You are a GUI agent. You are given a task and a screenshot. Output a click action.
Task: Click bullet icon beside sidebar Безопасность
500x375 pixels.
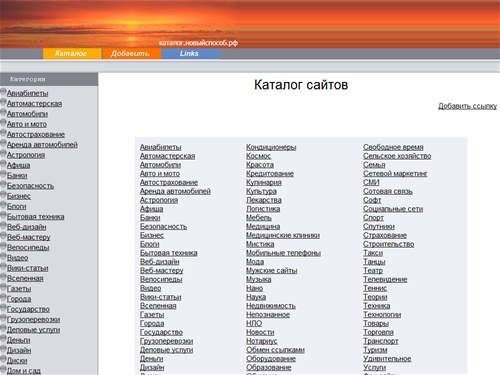pyautogui.click(x=3, y=184)
